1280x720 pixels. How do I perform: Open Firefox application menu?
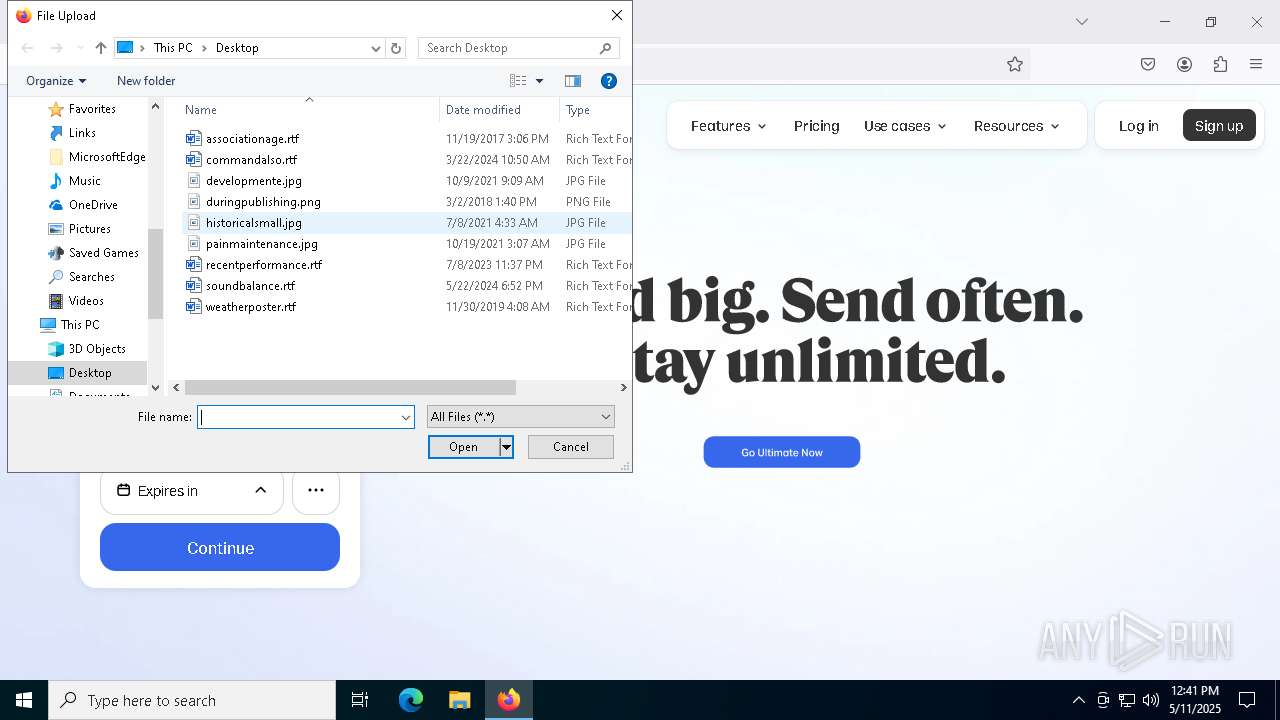point(1256,64)
